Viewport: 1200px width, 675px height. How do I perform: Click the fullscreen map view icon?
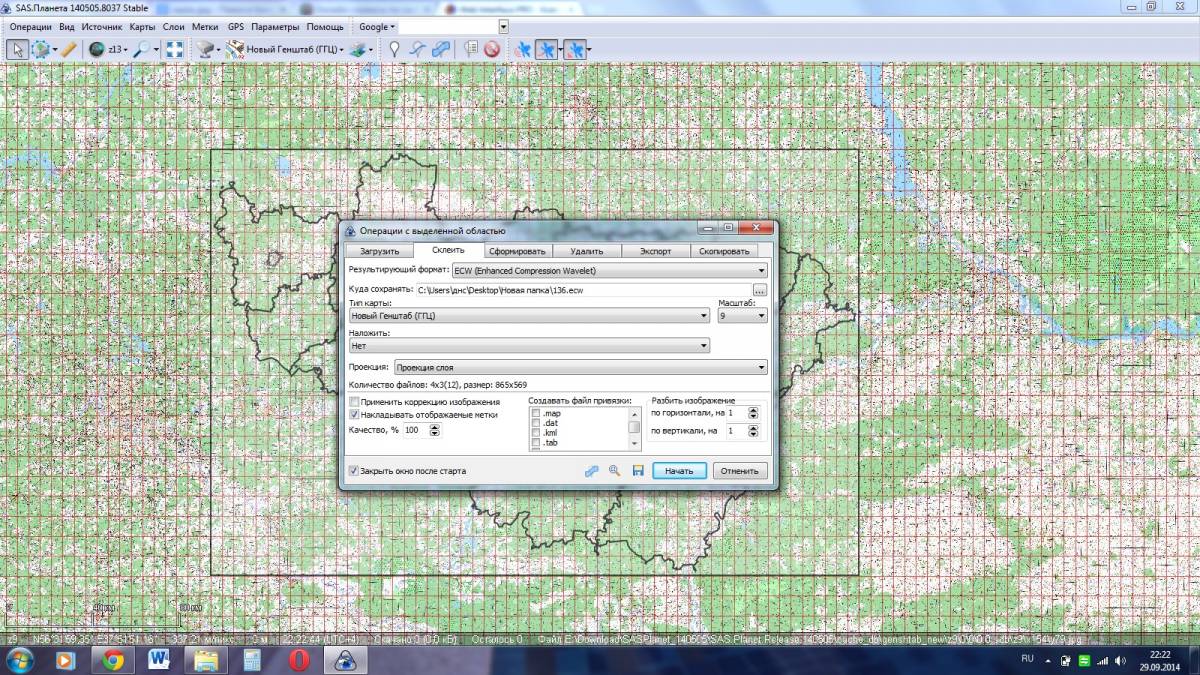(174, 49)
